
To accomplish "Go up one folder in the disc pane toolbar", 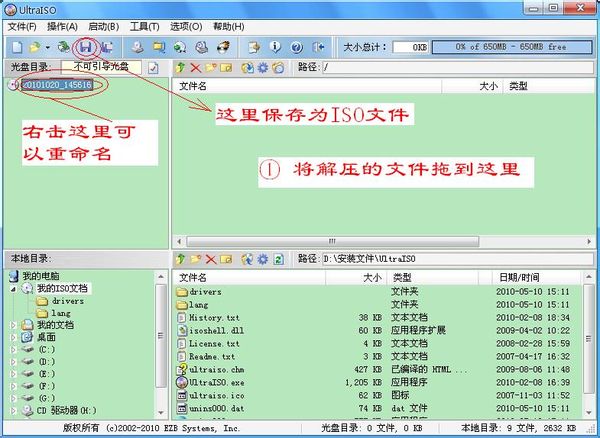I will coord(180,68).
